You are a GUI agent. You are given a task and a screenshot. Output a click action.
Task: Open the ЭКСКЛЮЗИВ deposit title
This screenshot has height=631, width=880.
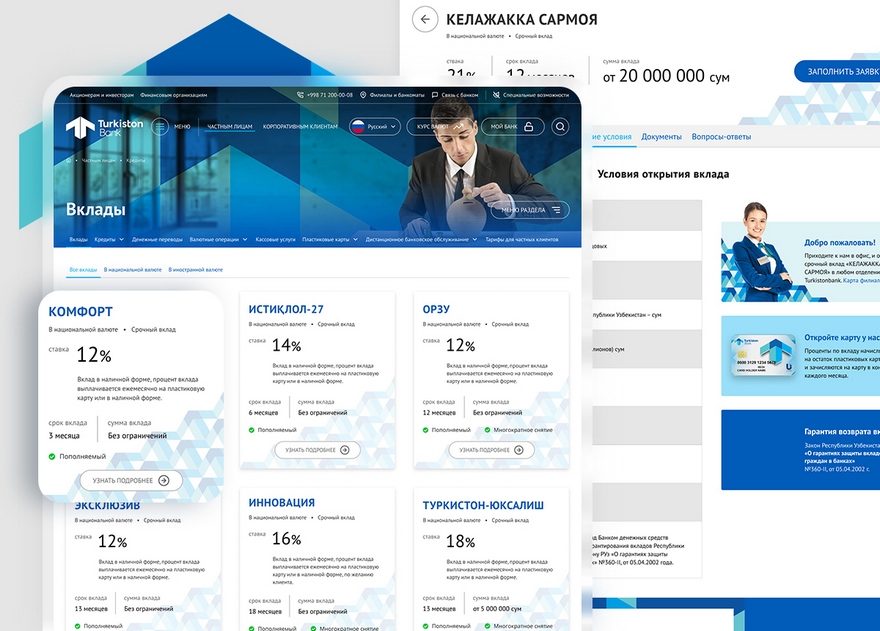coord(107,506)
